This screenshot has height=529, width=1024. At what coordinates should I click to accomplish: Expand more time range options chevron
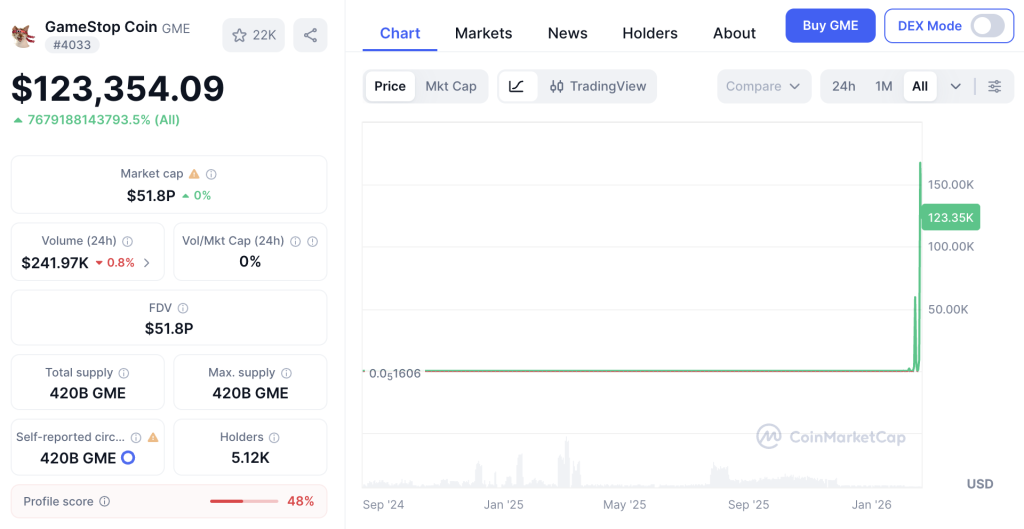click(x=955, y=86)
